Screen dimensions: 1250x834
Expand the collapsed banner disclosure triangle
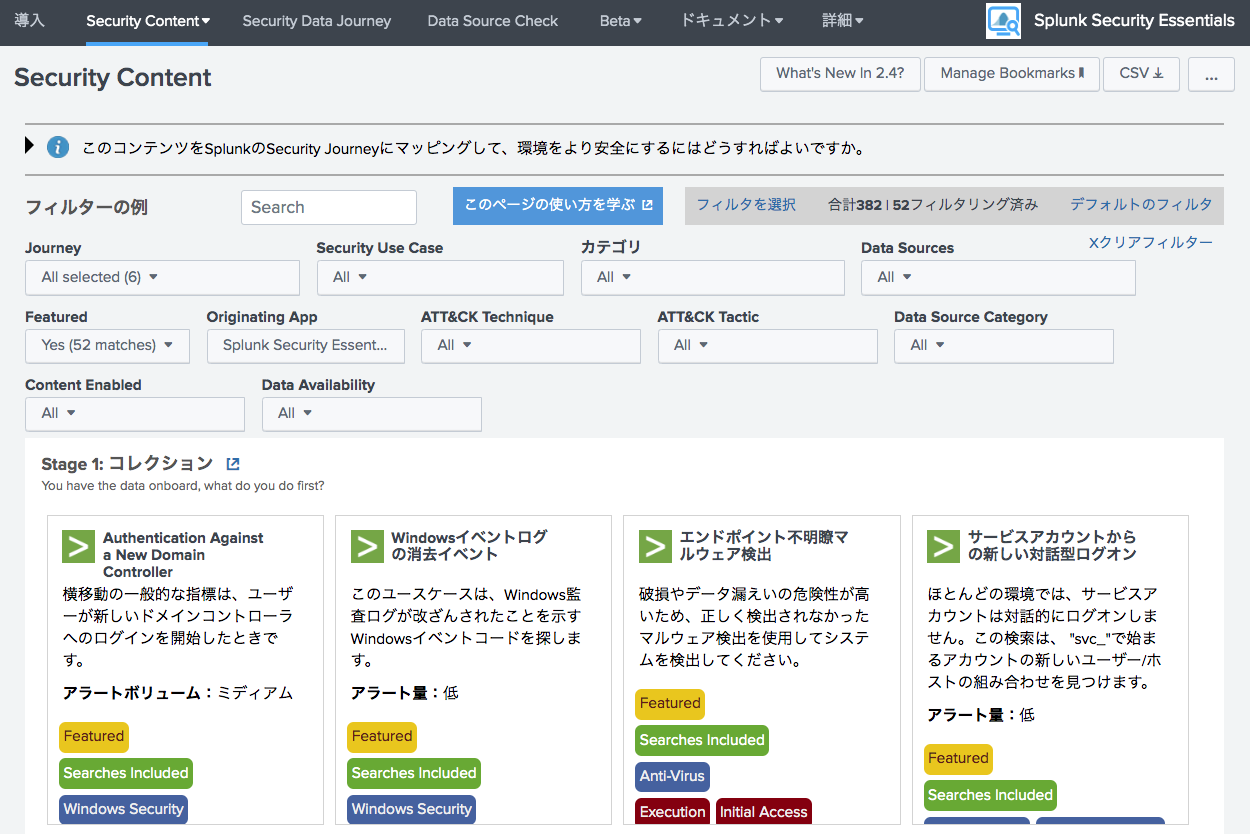point(28,146)
